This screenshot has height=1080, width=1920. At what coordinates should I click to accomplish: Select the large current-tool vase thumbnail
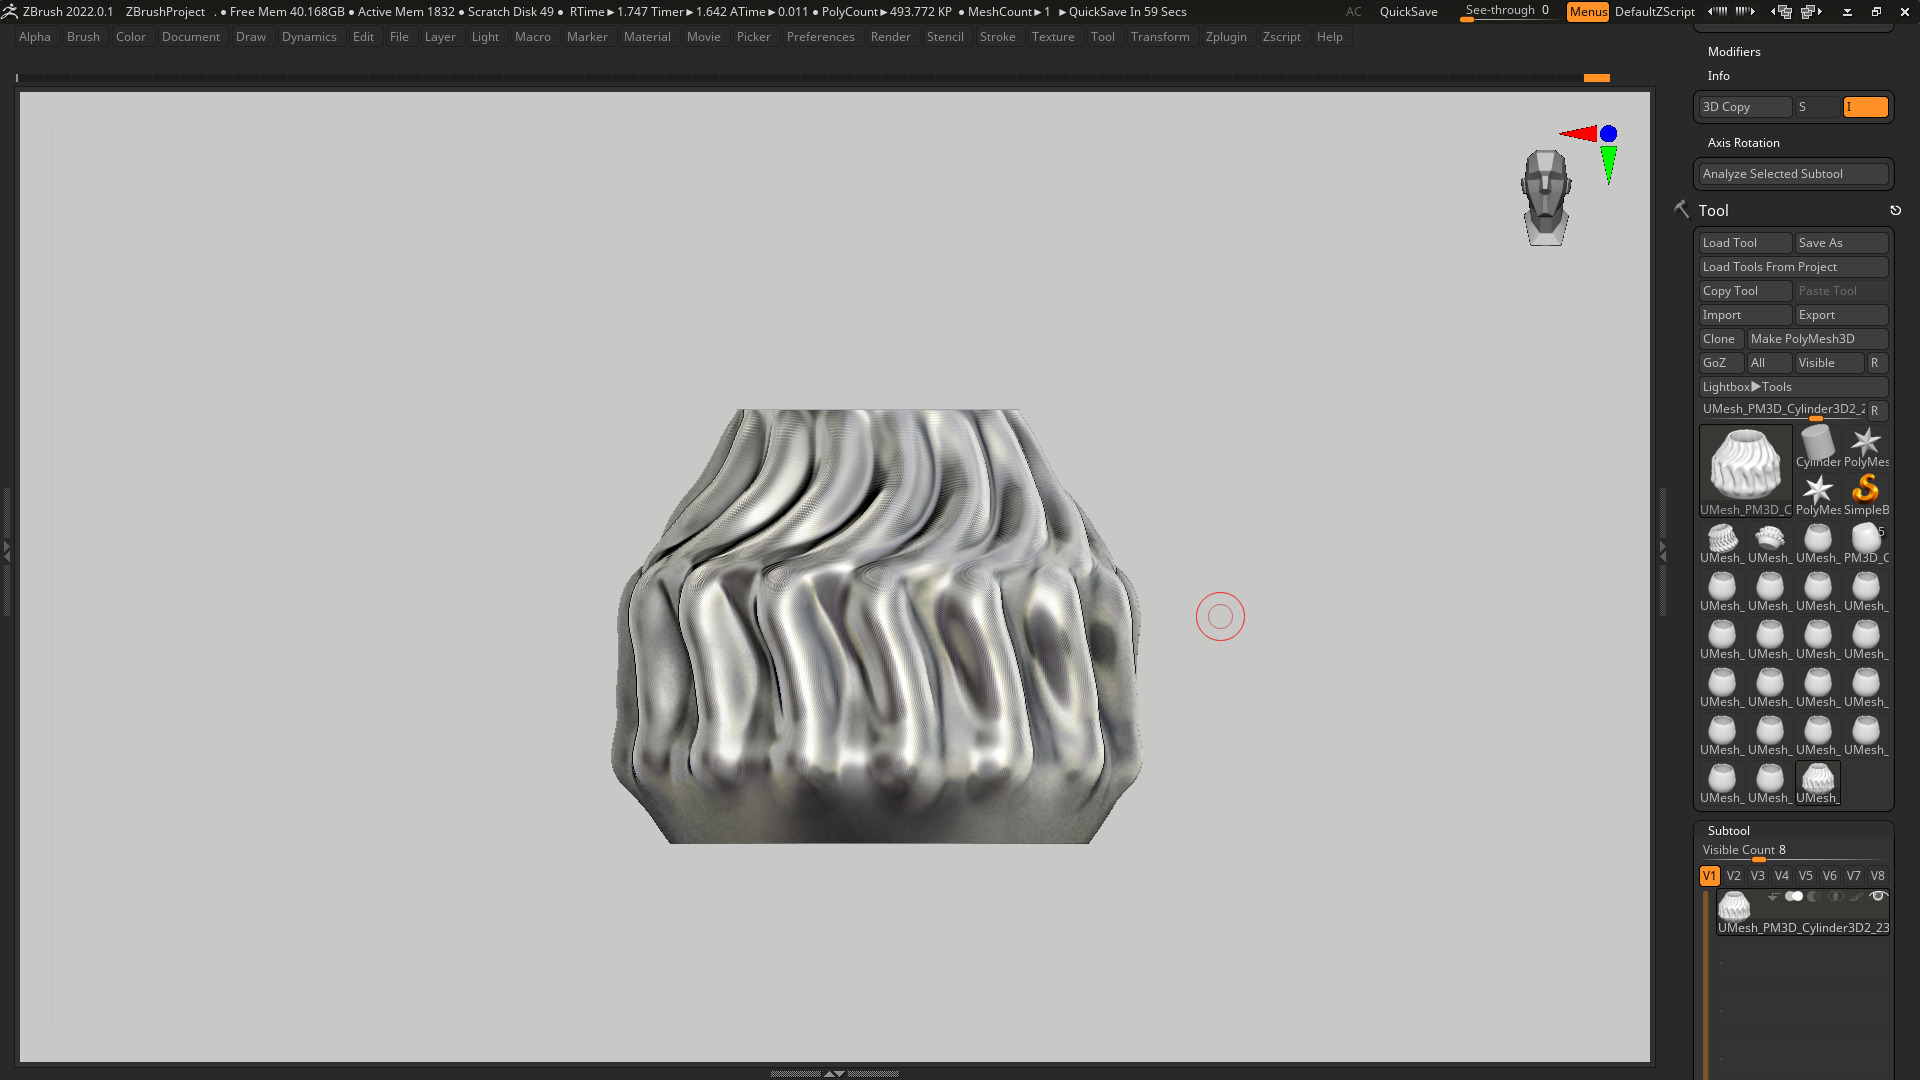coord(1746,470)
